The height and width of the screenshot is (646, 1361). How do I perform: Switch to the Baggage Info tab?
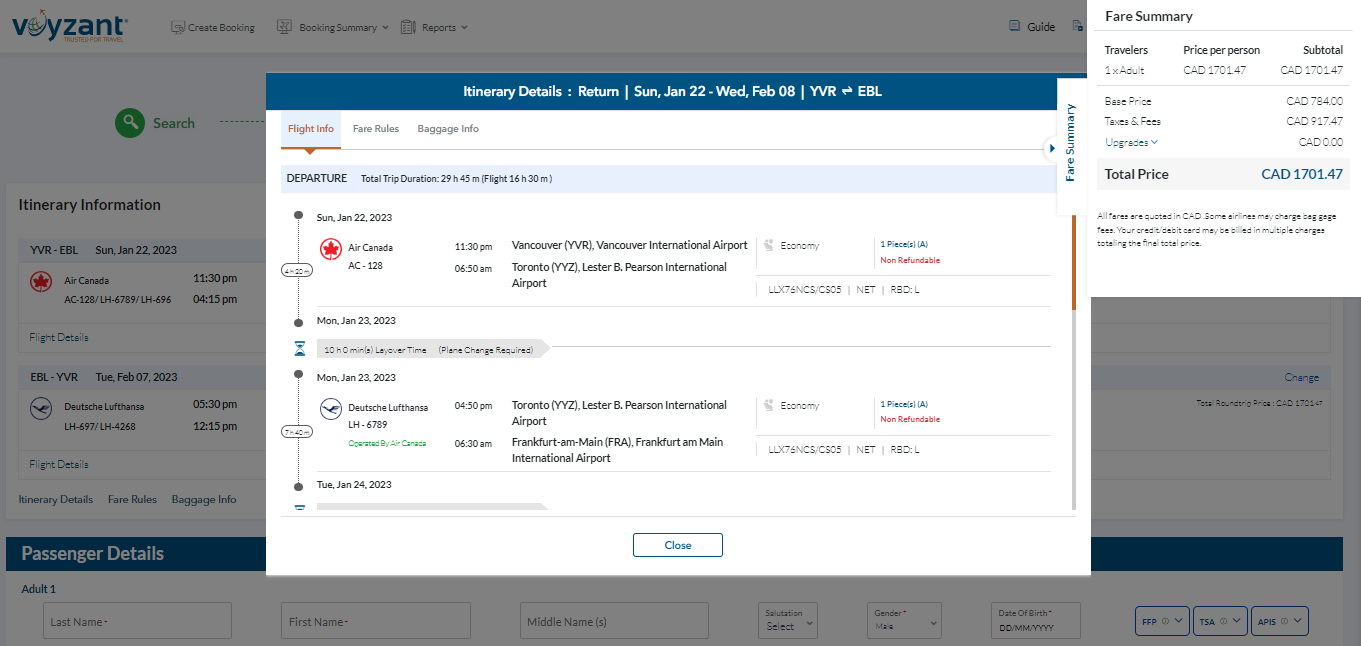click(448, 129)
